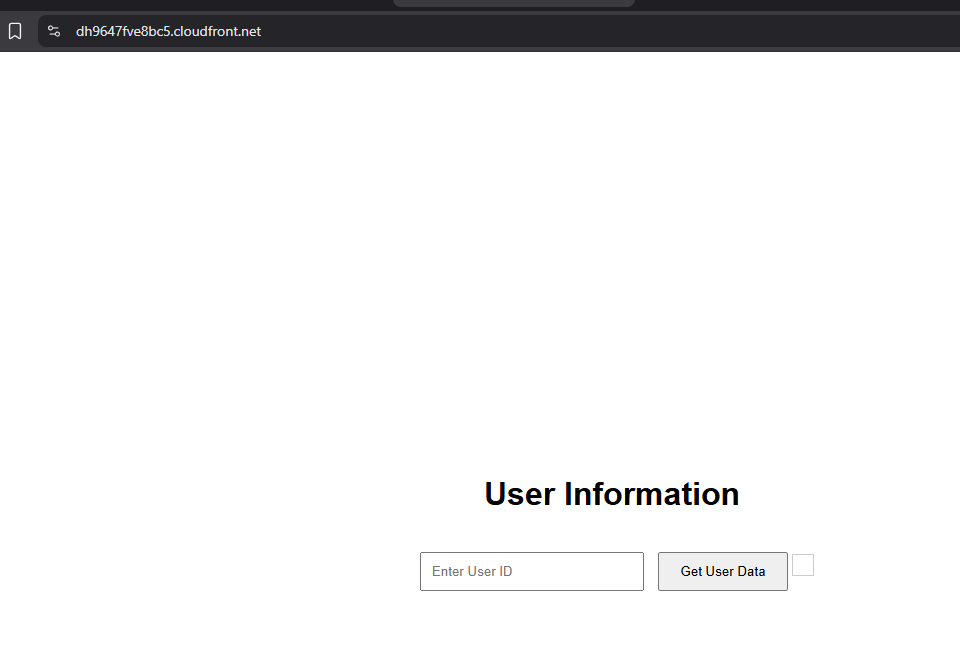Submit the user lookup with Get User Data
The width and height of the screenshot is (960, 654).
coord(722,571)
